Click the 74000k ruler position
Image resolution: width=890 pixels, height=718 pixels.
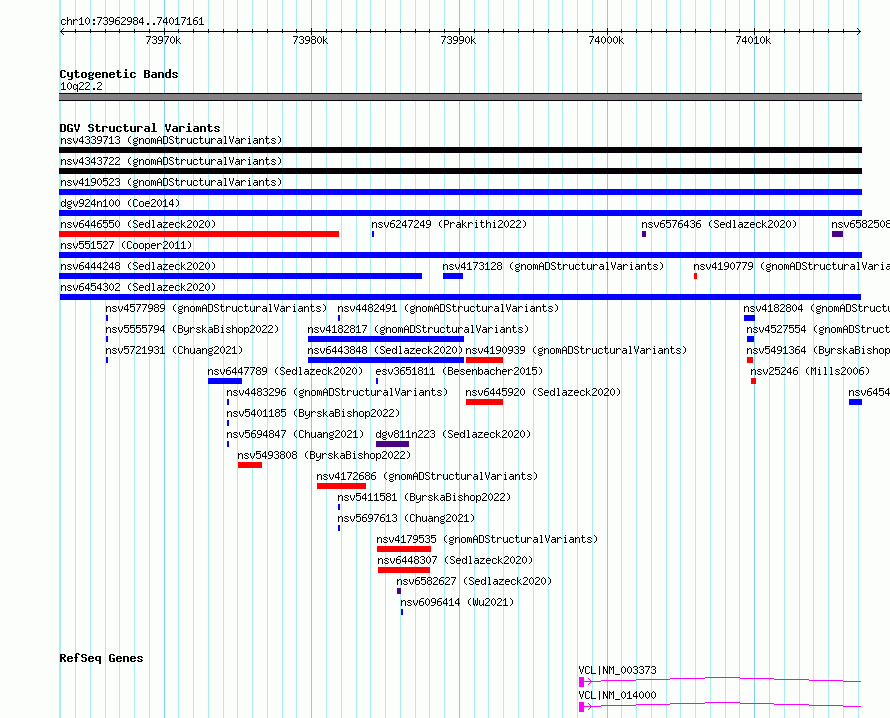(606, 40)
